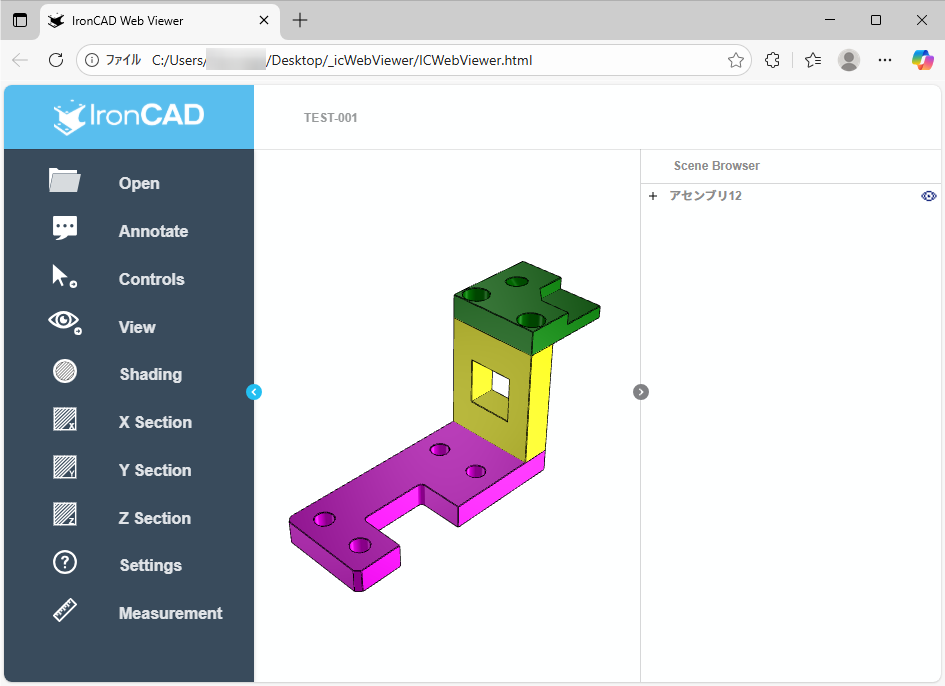Open the Measurement ruler icon

(65, 611)
